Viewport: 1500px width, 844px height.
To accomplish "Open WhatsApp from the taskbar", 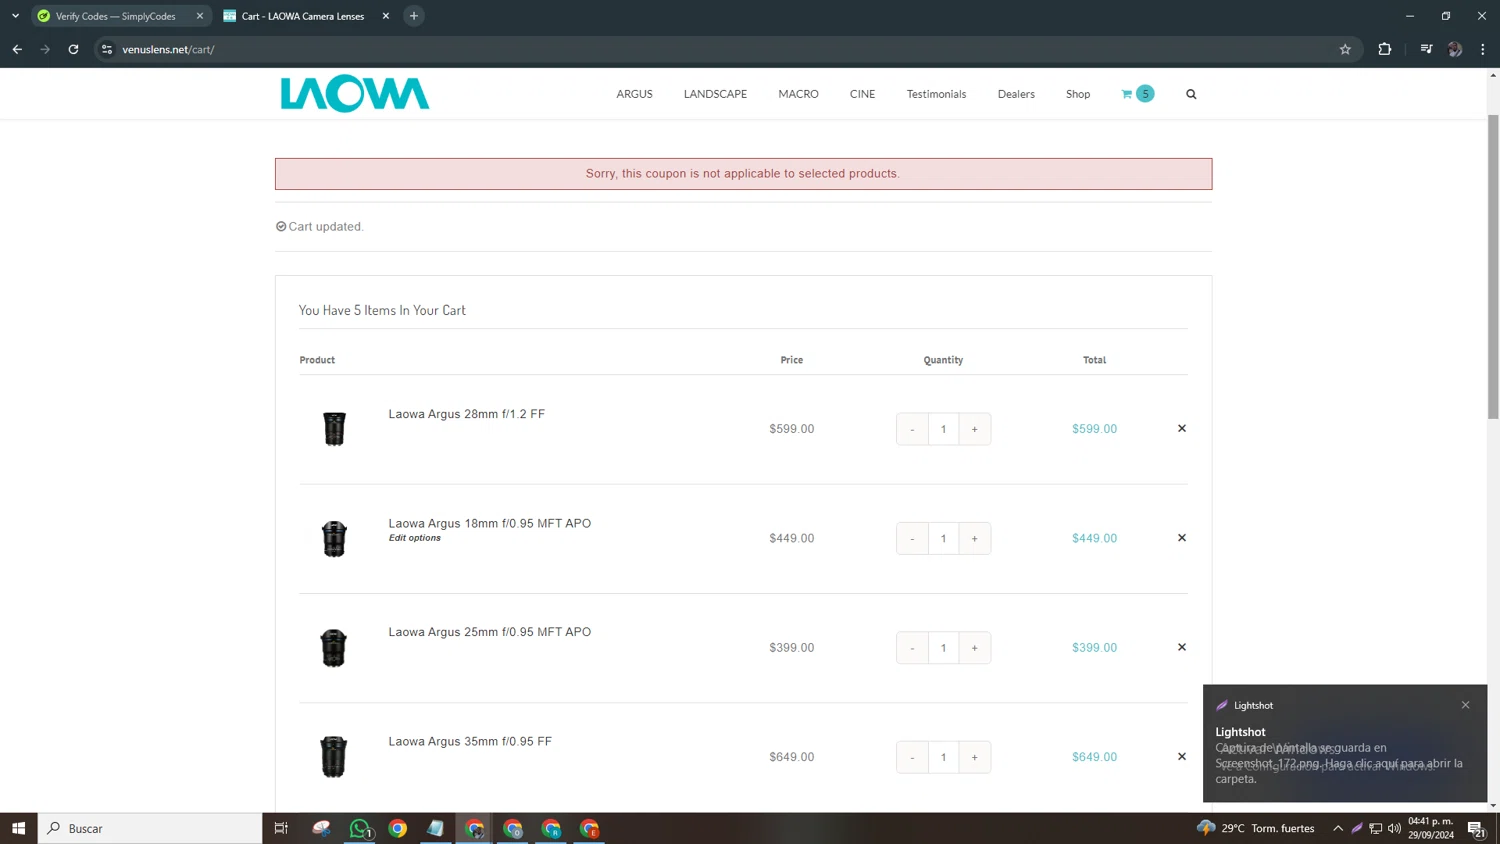I will tap(360, 828).
